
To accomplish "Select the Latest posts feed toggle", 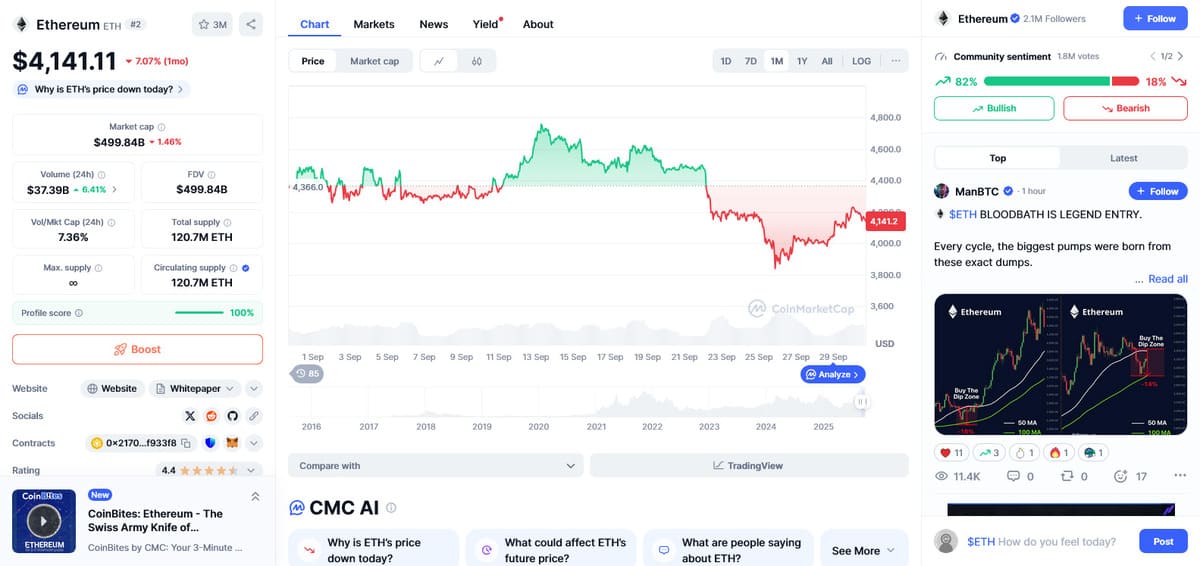I will [1123, 158].
